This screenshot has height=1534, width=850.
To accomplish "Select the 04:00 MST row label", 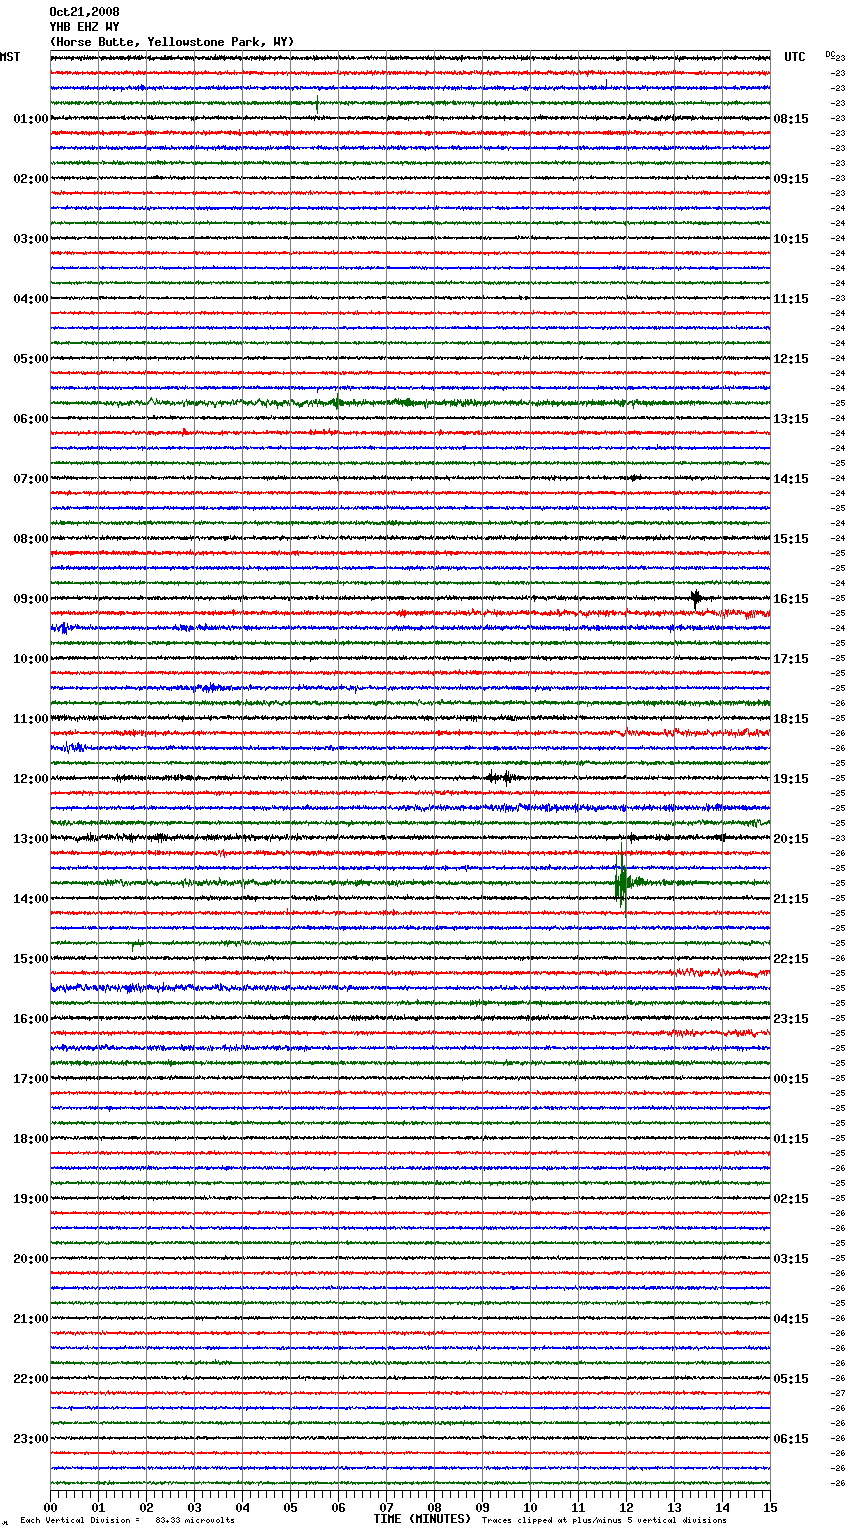I will tap(31, 299).
